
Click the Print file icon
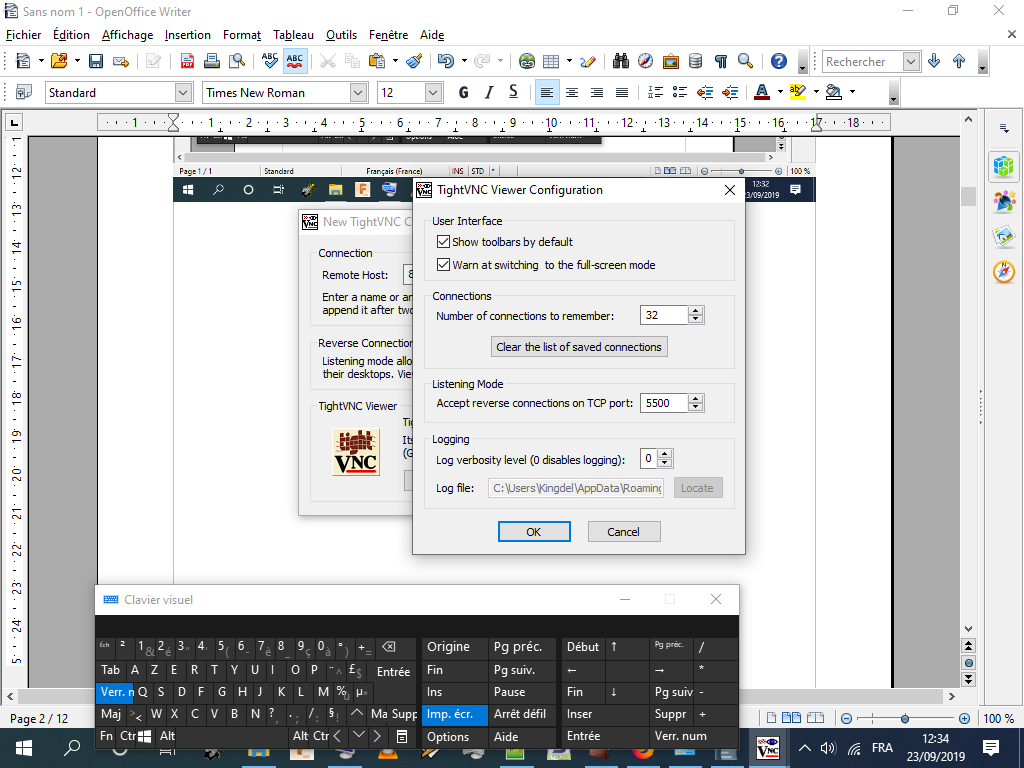[212, 61]
